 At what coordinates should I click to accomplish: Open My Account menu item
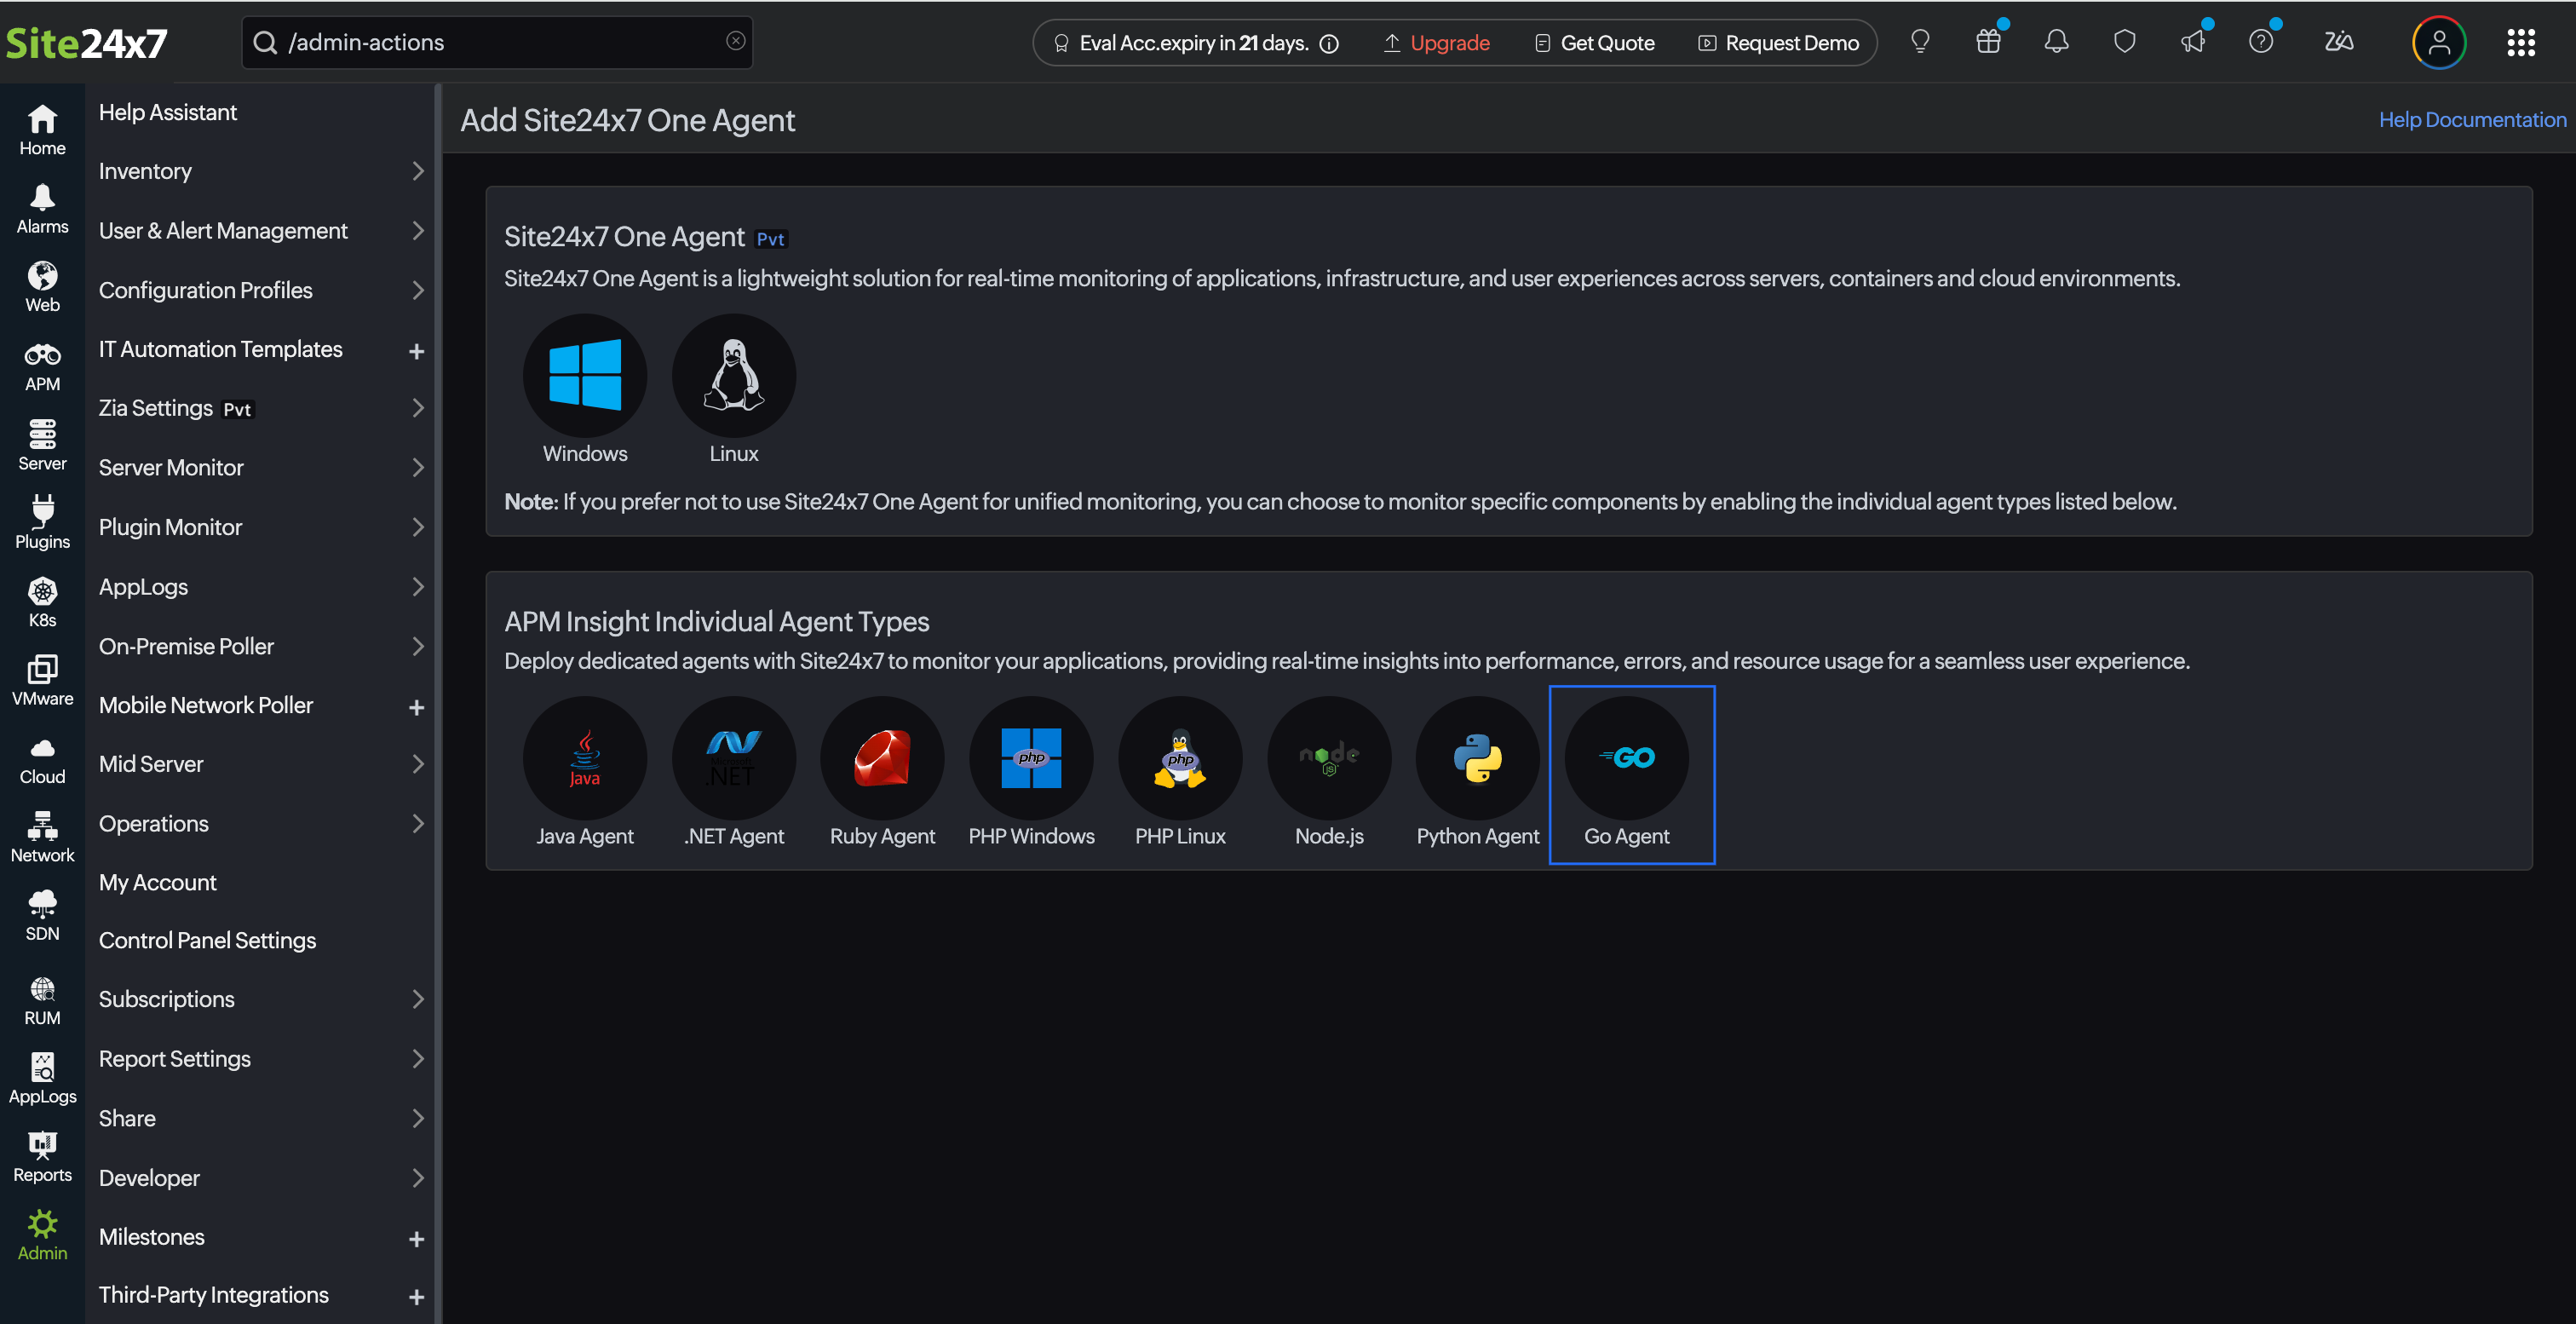(x=158, y=882)
